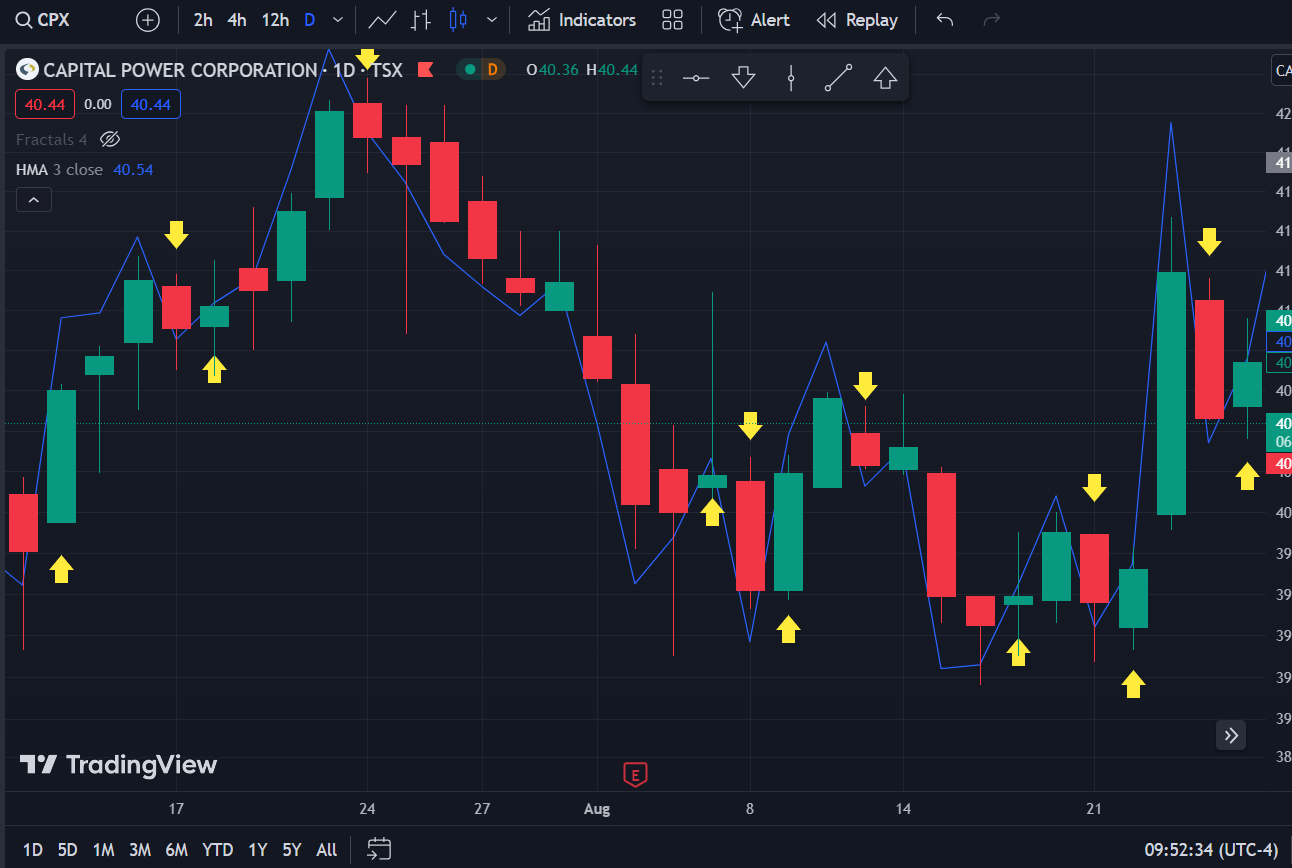Select the horizontal ray tool
Screen dimensions: 1292x868
(695, 77)
